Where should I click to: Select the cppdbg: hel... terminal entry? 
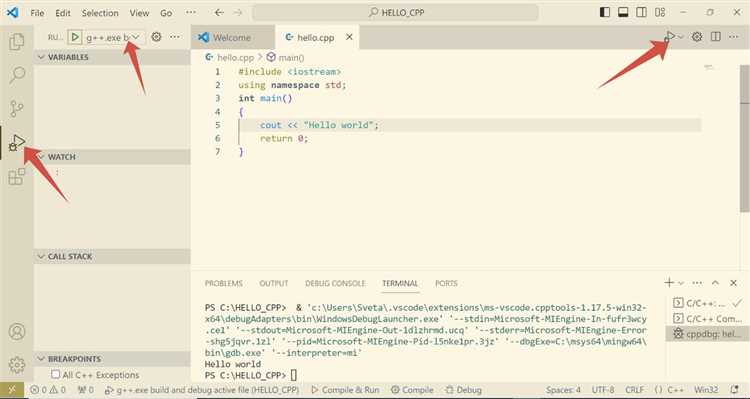pyautogui.click(x=707, y=333)
